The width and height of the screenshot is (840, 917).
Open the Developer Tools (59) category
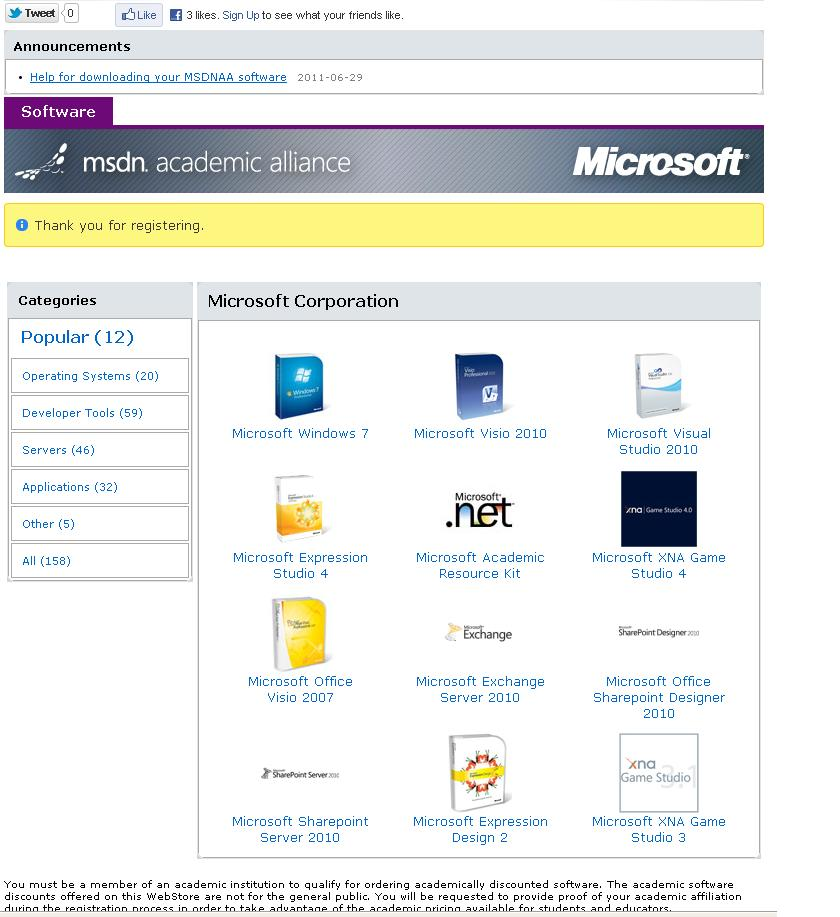click(x=100, y=413)
